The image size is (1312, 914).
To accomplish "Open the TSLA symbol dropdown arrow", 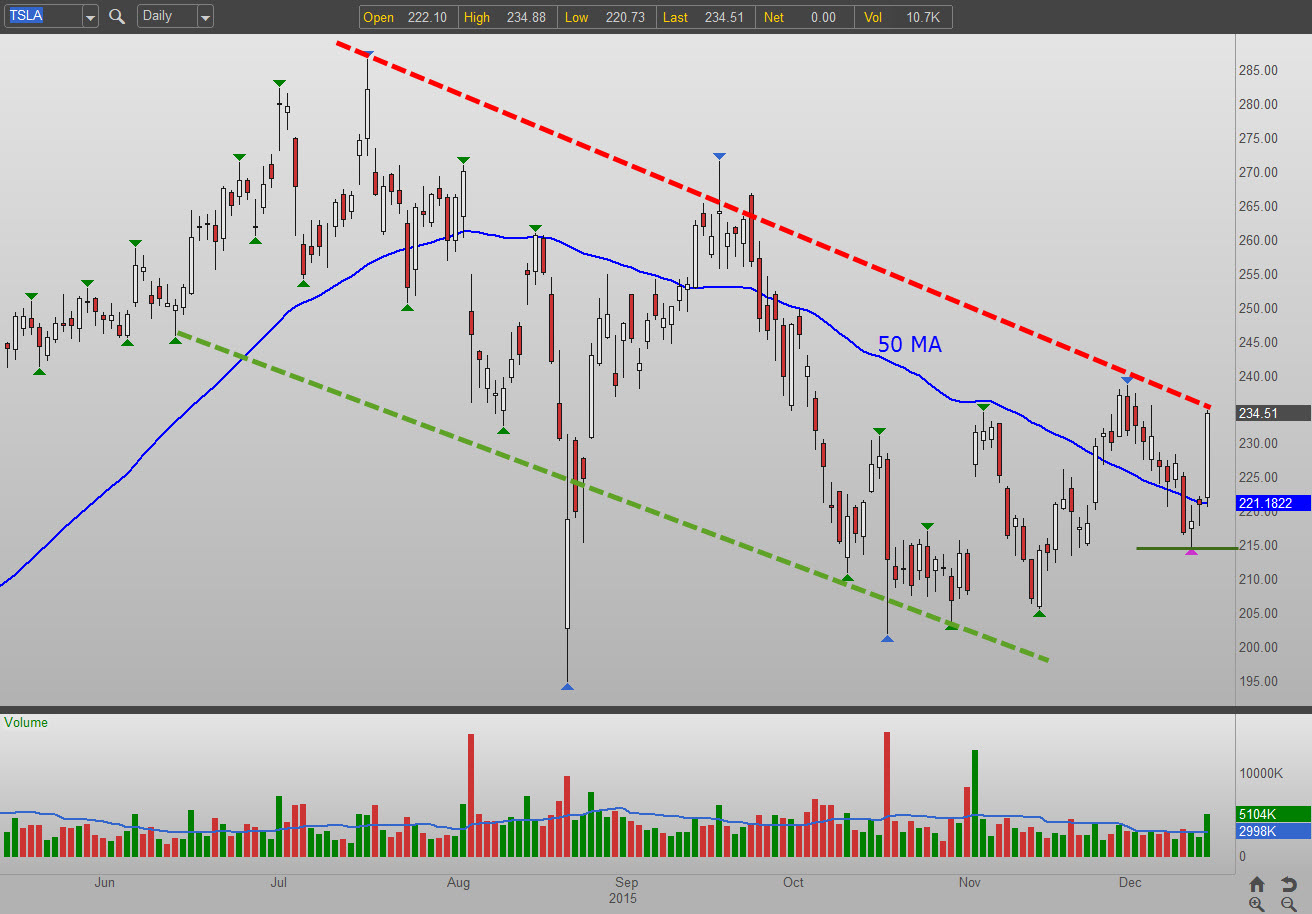I will click(x=89, y=17).
